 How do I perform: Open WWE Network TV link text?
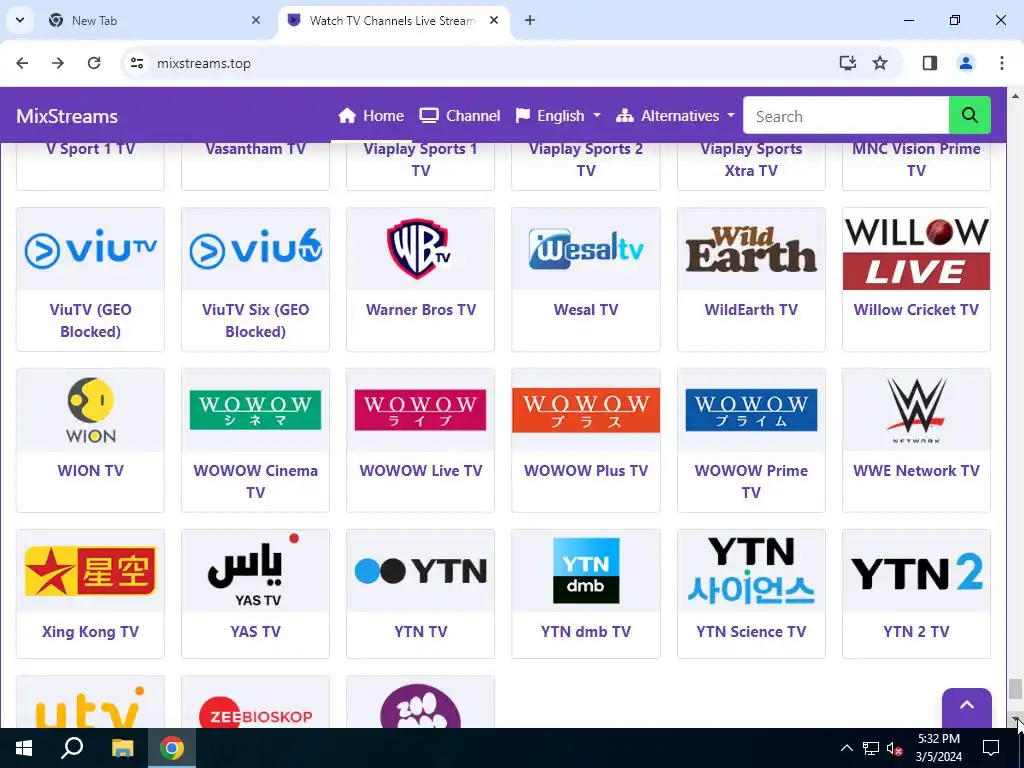pyautogui.click(x=916, y=470)
